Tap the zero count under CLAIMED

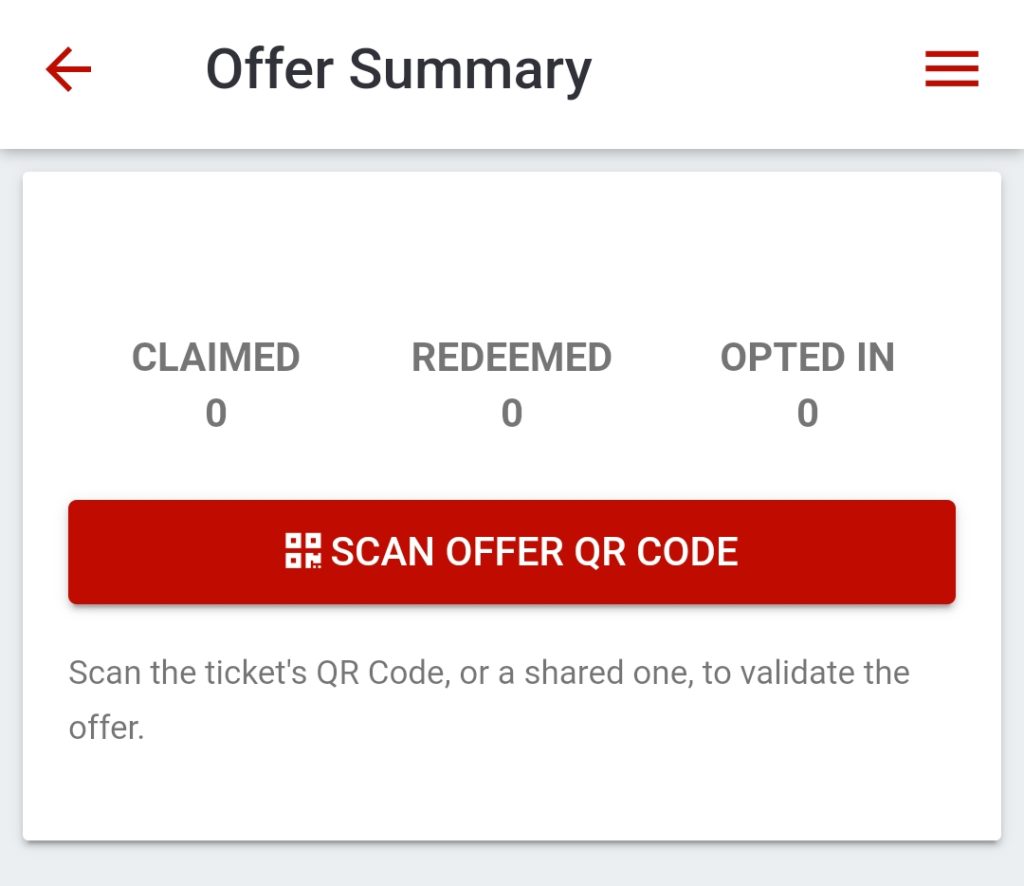(x=216, y=413)
